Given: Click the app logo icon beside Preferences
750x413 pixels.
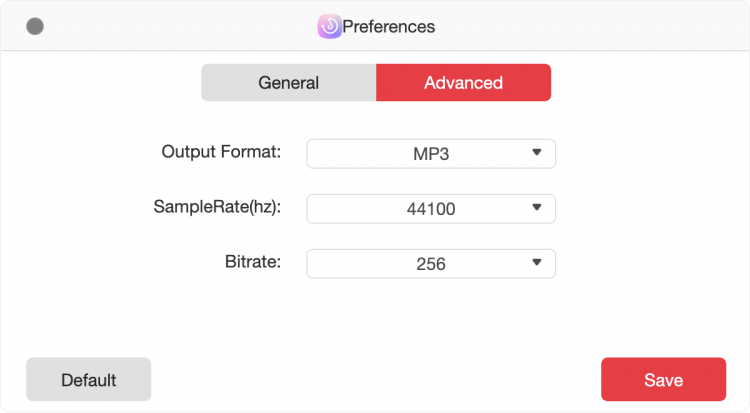Looking at the screenshot, I should pos(329,26).
